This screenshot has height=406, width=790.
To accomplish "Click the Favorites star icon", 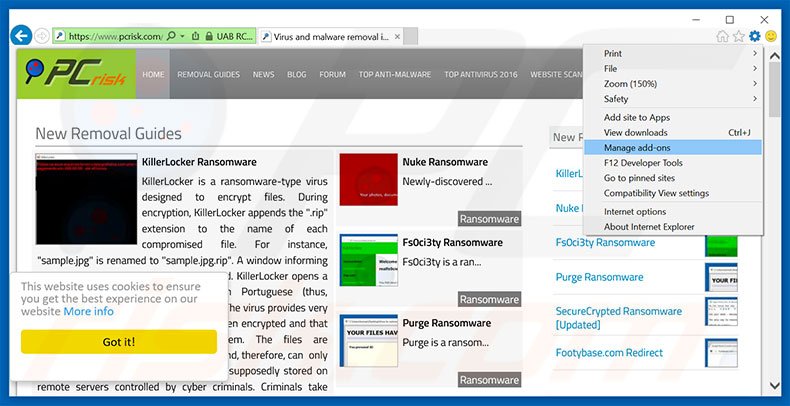I will click(x=739, y=36).
